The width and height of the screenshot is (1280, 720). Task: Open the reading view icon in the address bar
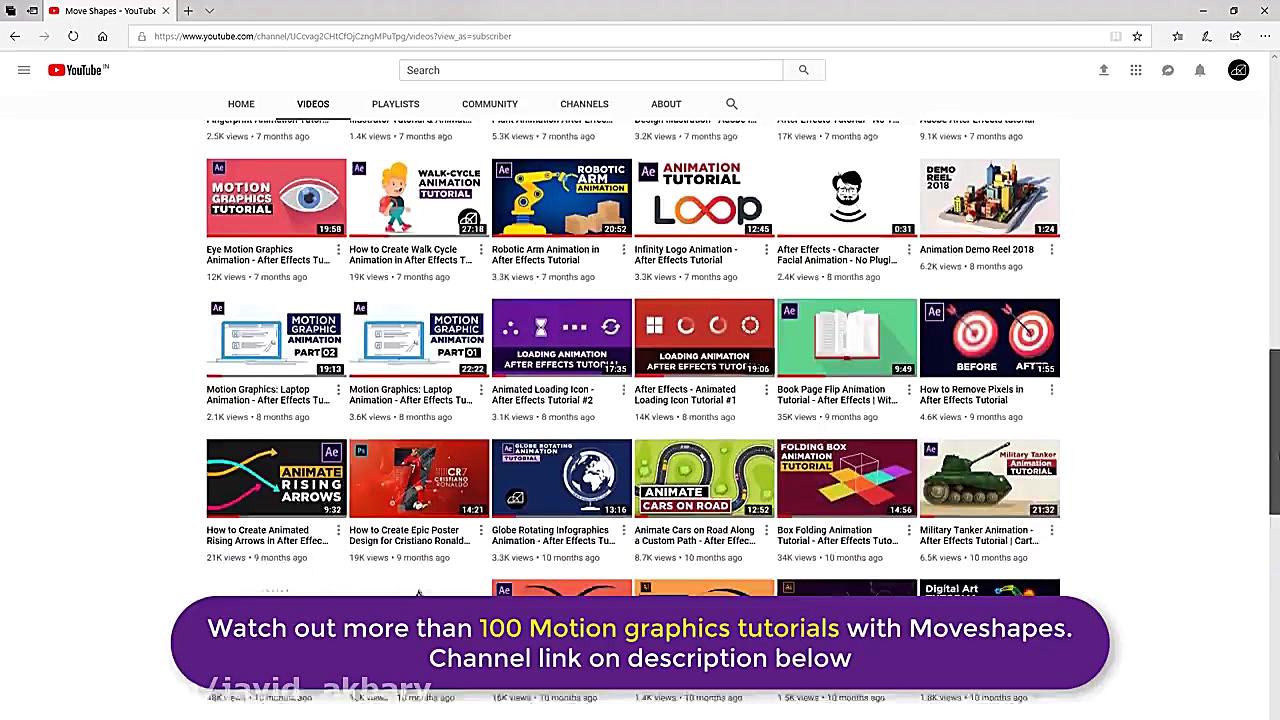pyautogui.click(x=1115, y=36)
